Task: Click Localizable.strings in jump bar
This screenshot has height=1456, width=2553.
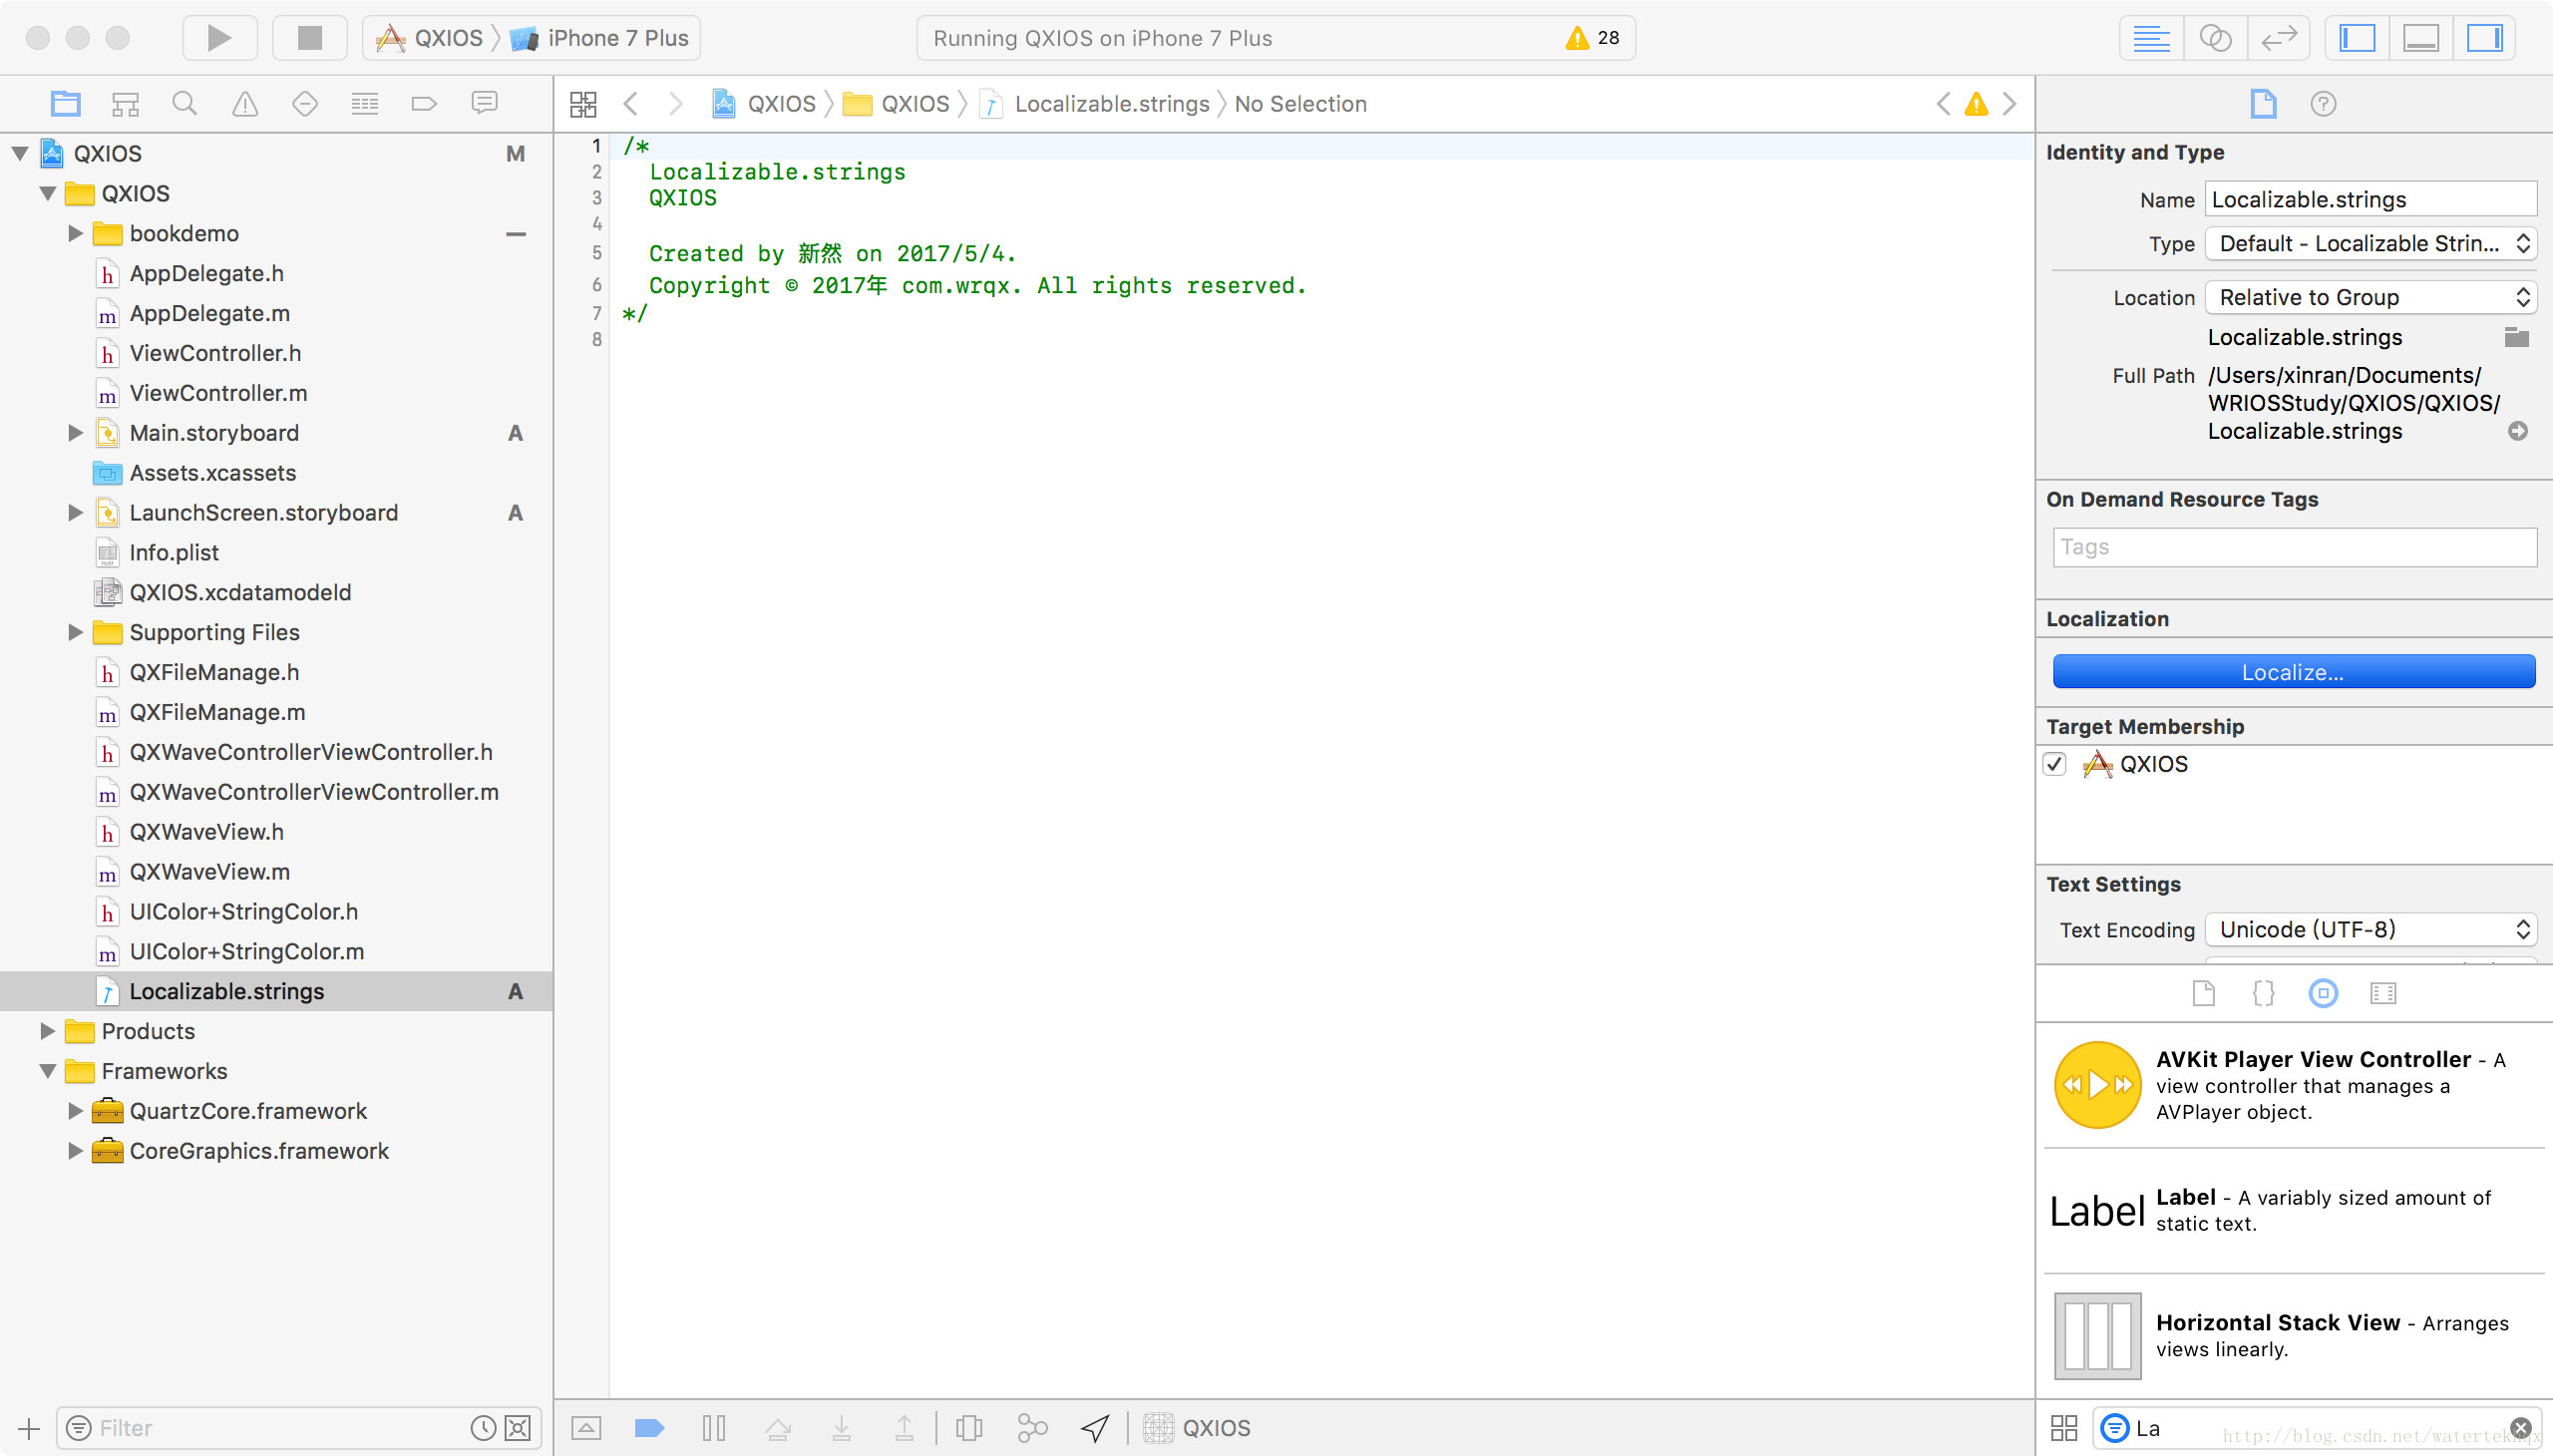Action: tap(1096, 104)
